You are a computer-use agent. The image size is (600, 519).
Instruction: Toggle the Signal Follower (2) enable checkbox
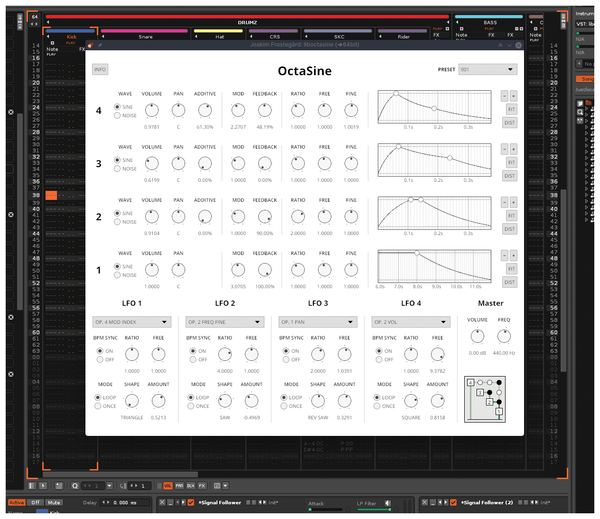click(x=453, y=503)
